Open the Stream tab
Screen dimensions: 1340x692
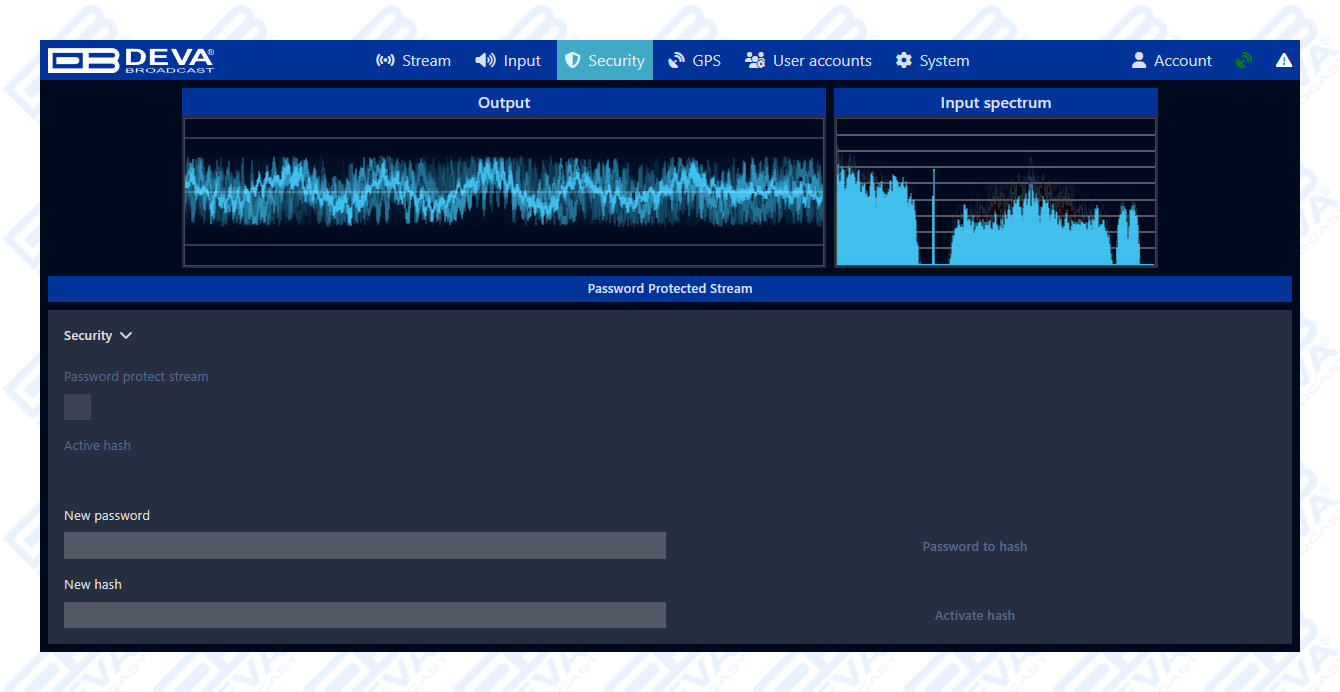[x=413, y=60]
